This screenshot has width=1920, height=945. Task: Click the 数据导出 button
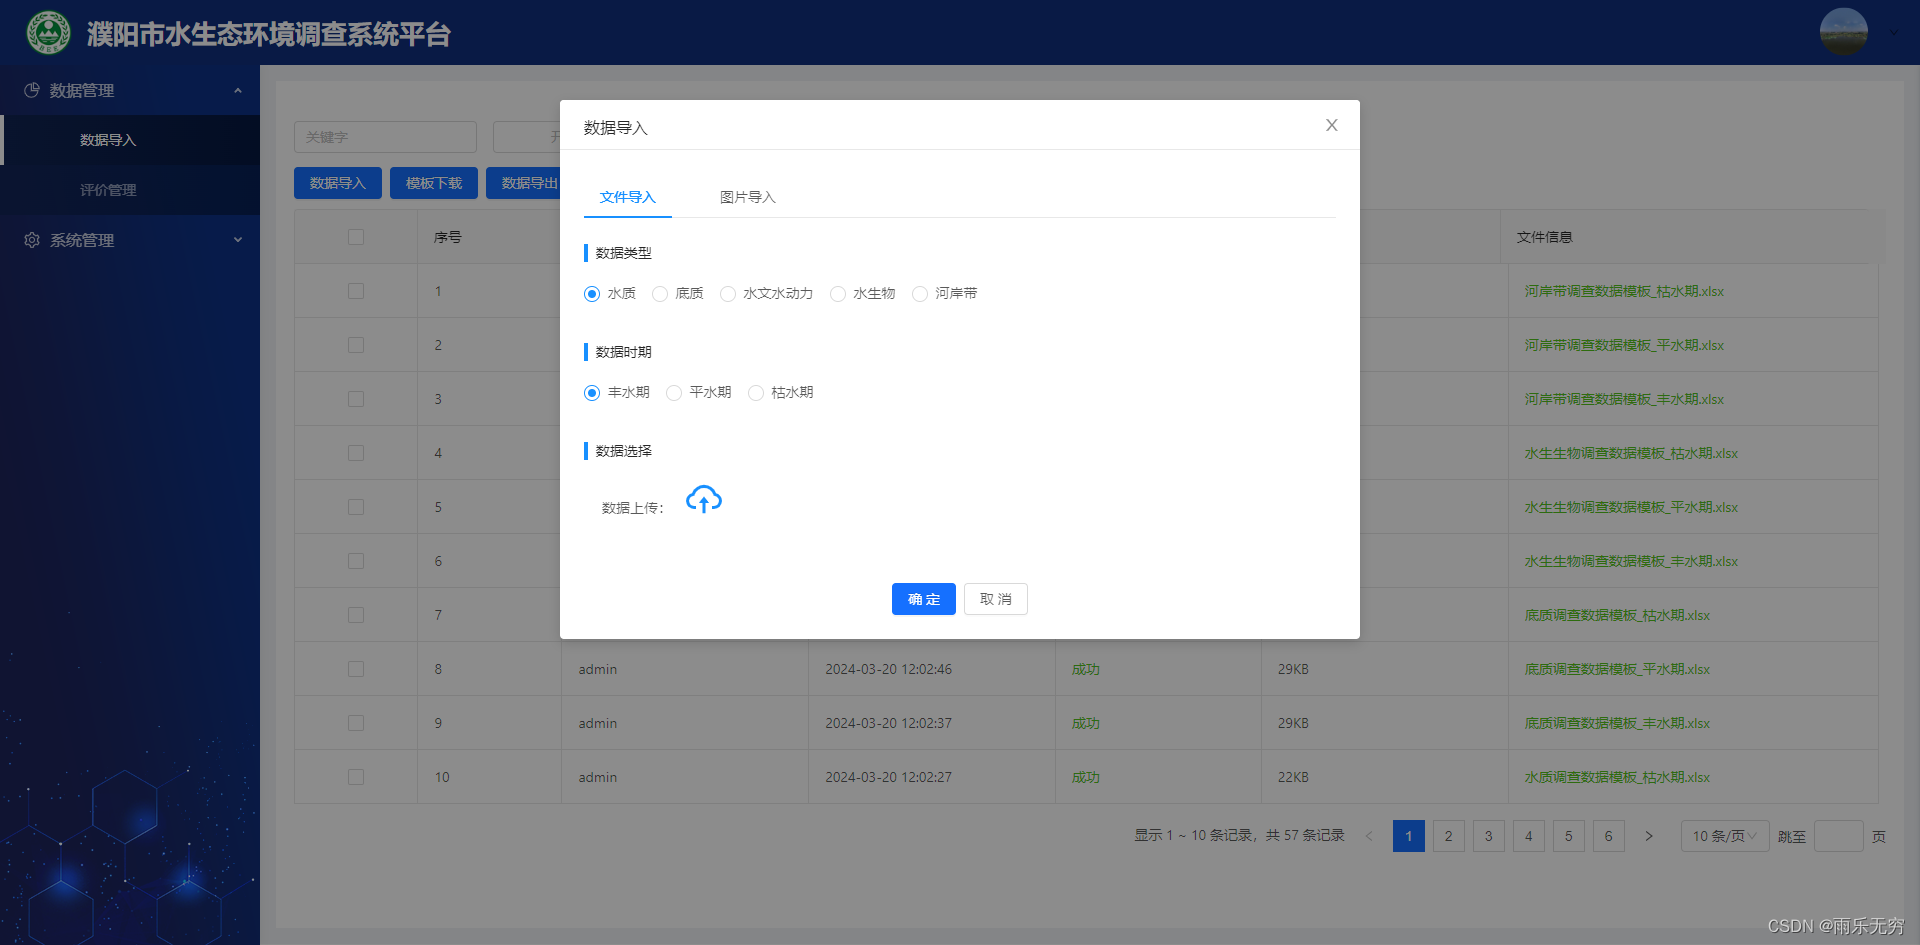pyautogui.click(x=524, y=183)
